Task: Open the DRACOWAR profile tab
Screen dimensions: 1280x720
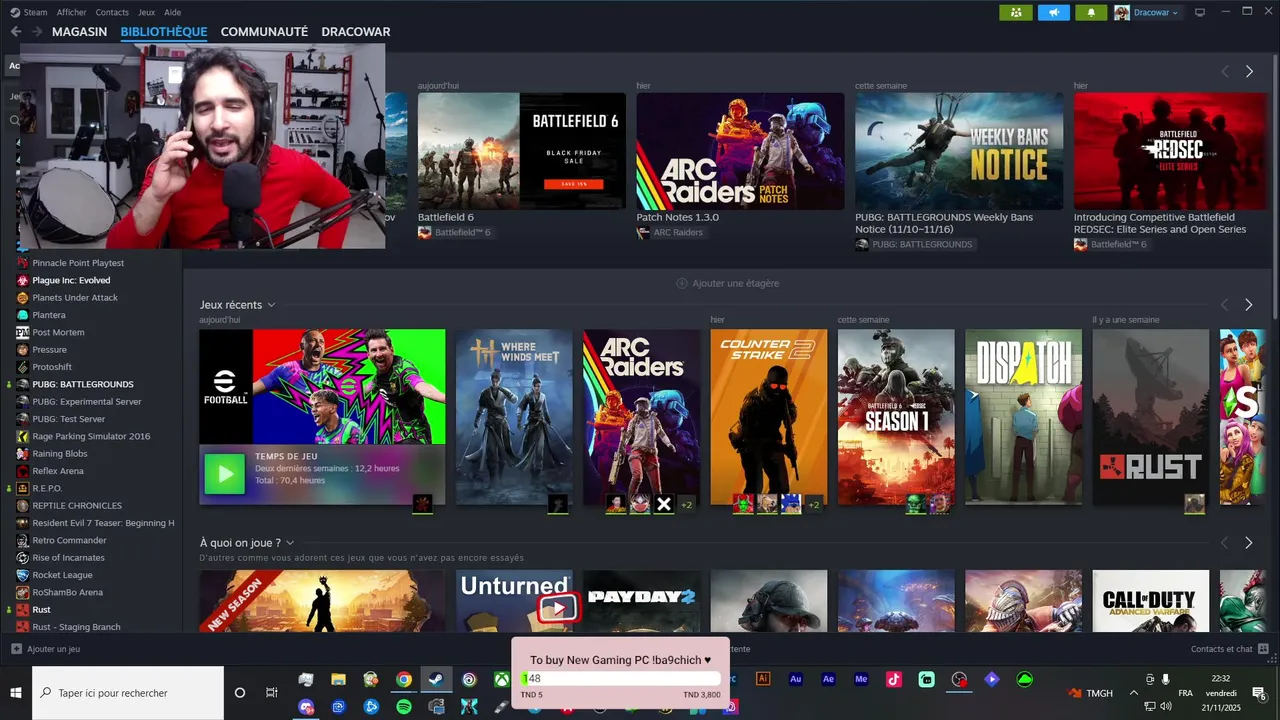Action: pos(356,31)
